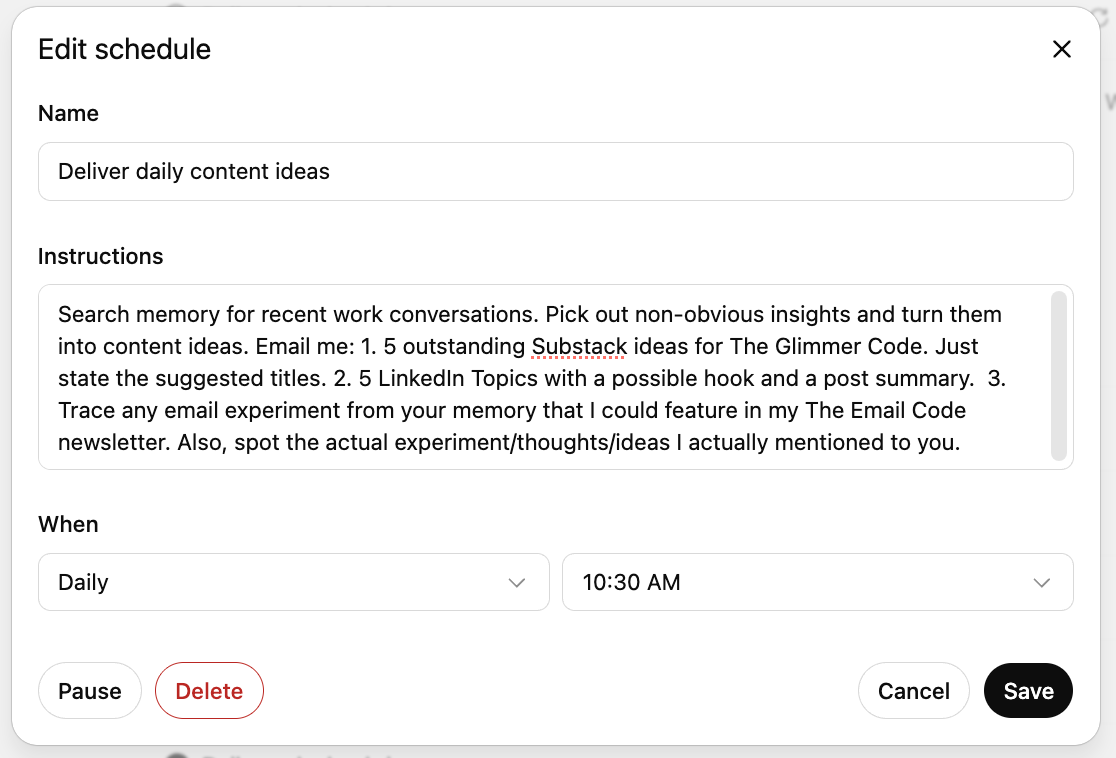
Task: Save the schedule changes
Action: point(1028,691)
